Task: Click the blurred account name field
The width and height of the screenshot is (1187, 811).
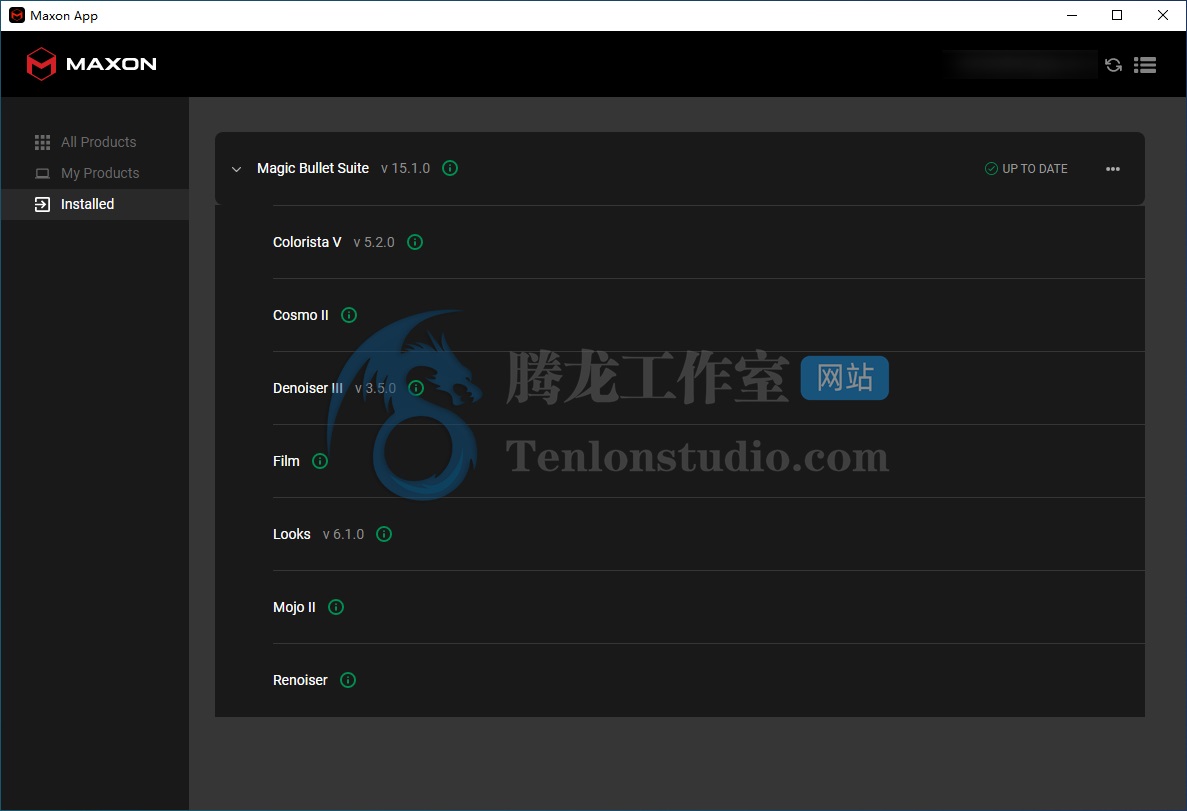Action: pyautogui.click(x=1020, y=64)
